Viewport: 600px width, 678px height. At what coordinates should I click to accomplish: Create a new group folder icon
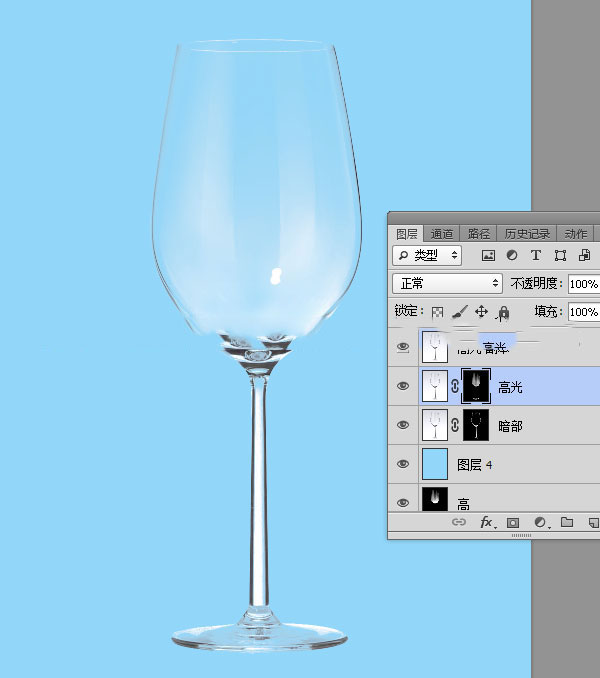coord(567,522)
